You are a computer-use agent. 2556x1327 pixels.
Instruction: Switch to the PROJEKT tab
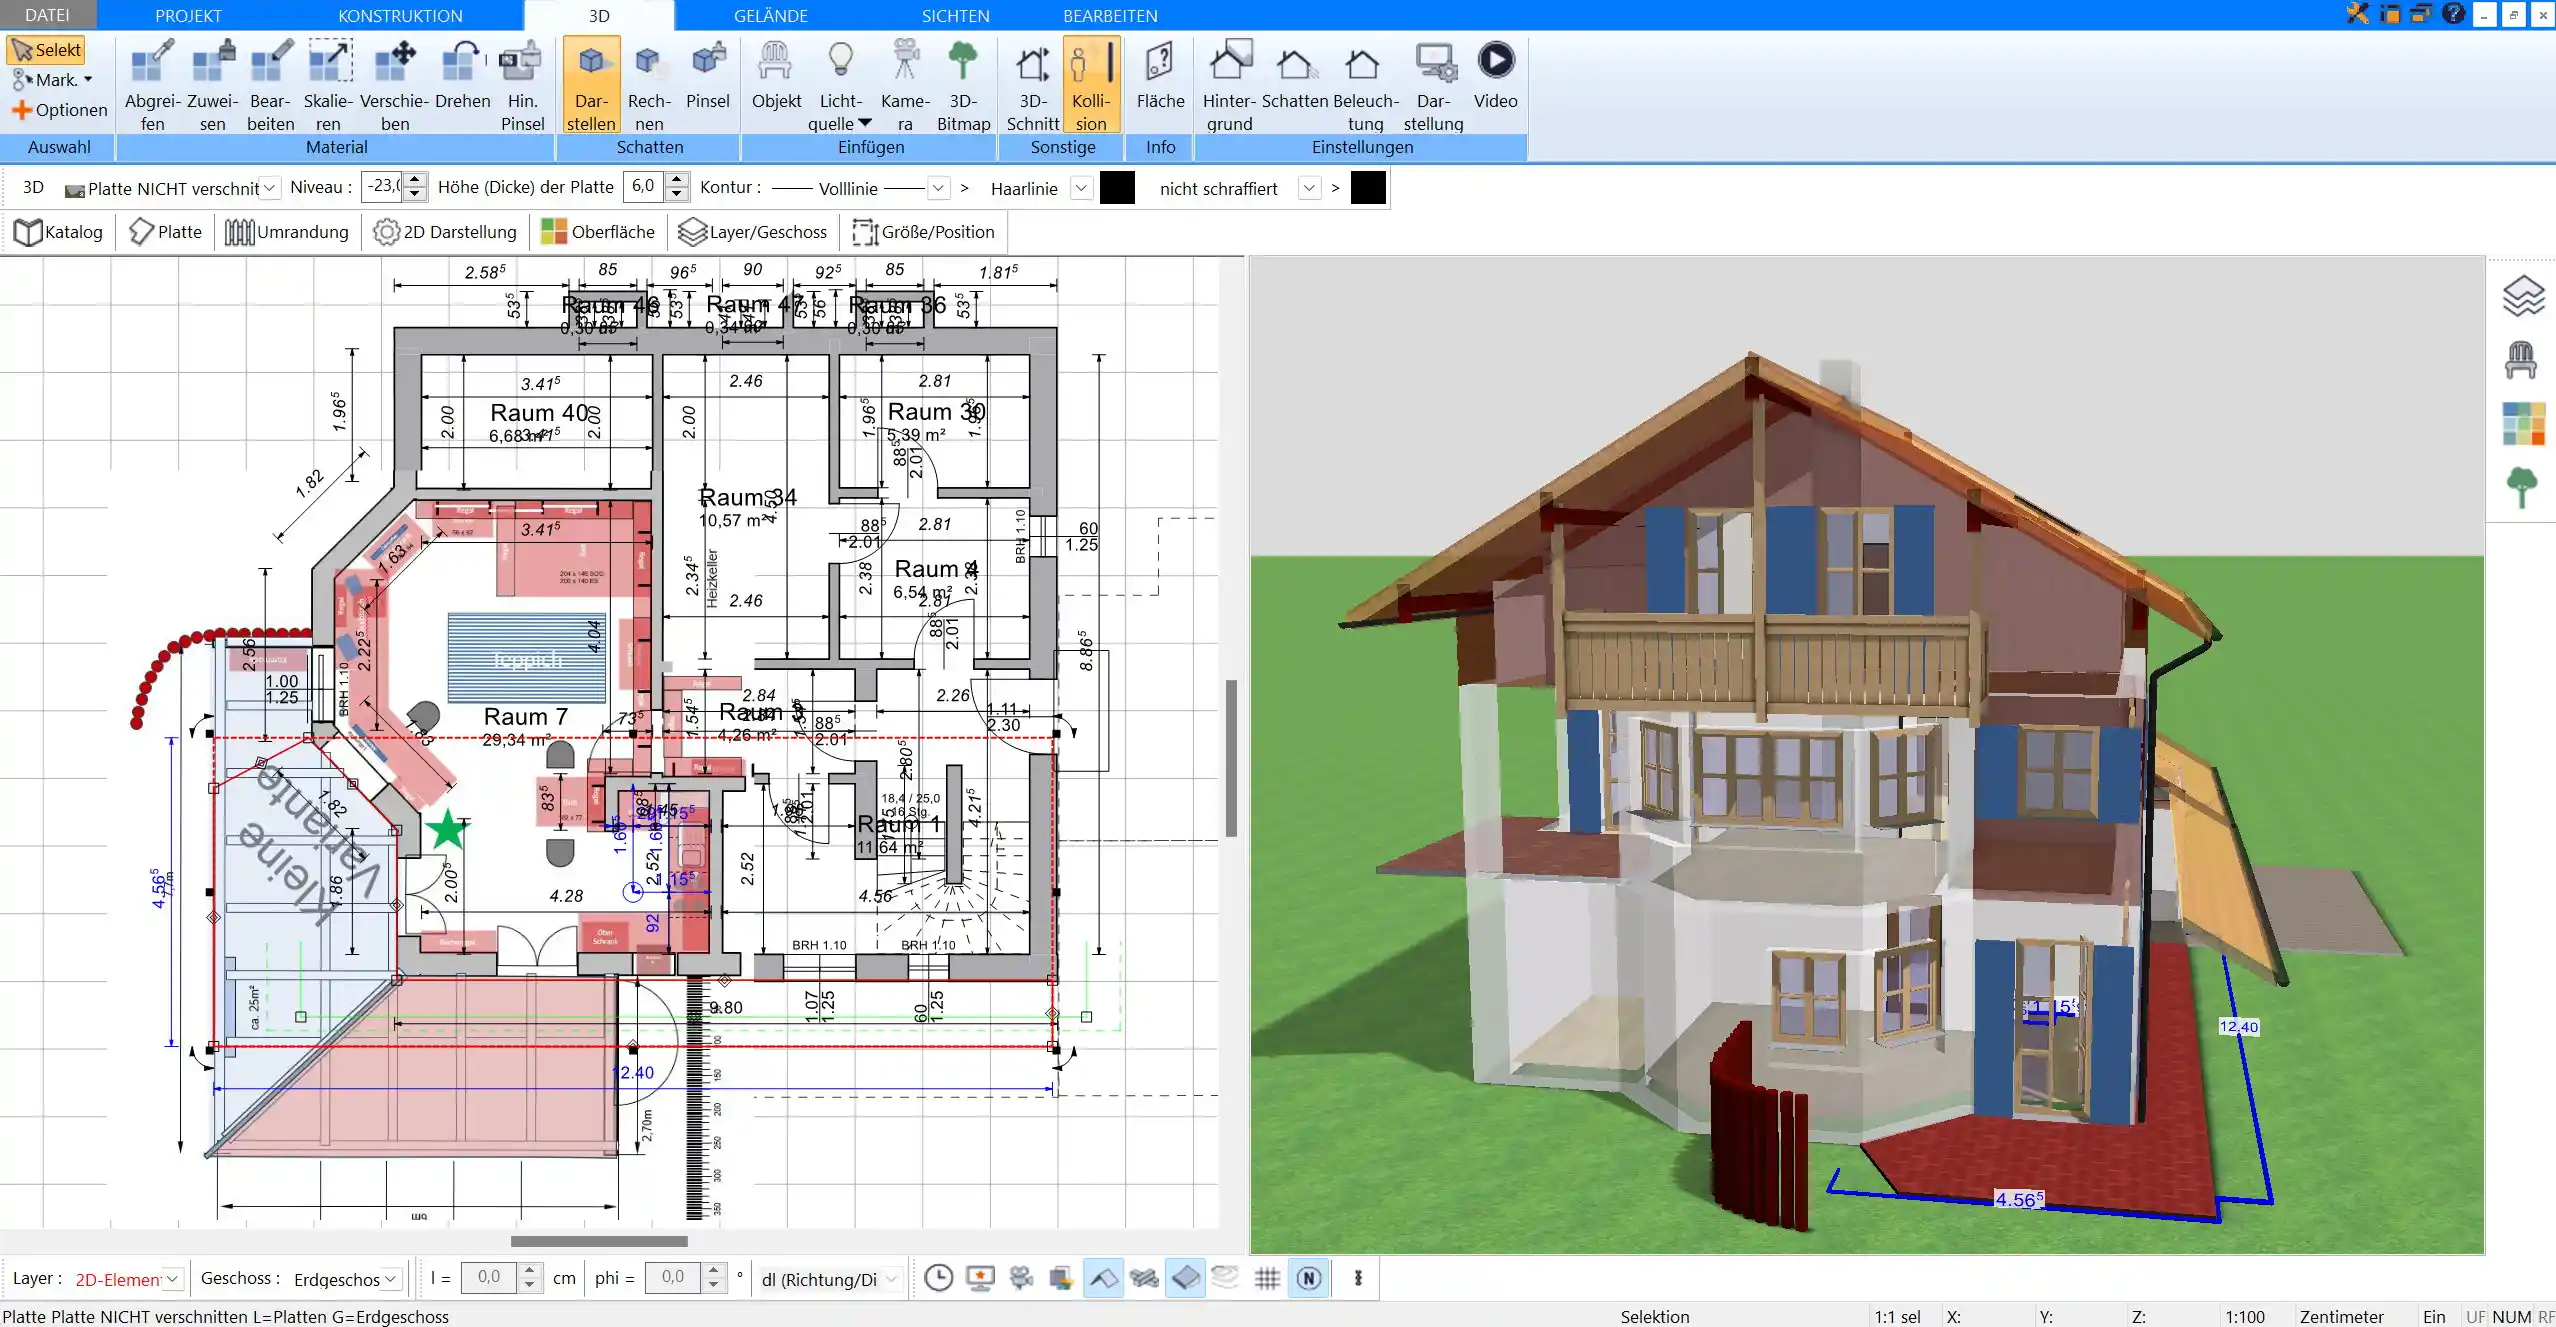(x=188, y=15)
